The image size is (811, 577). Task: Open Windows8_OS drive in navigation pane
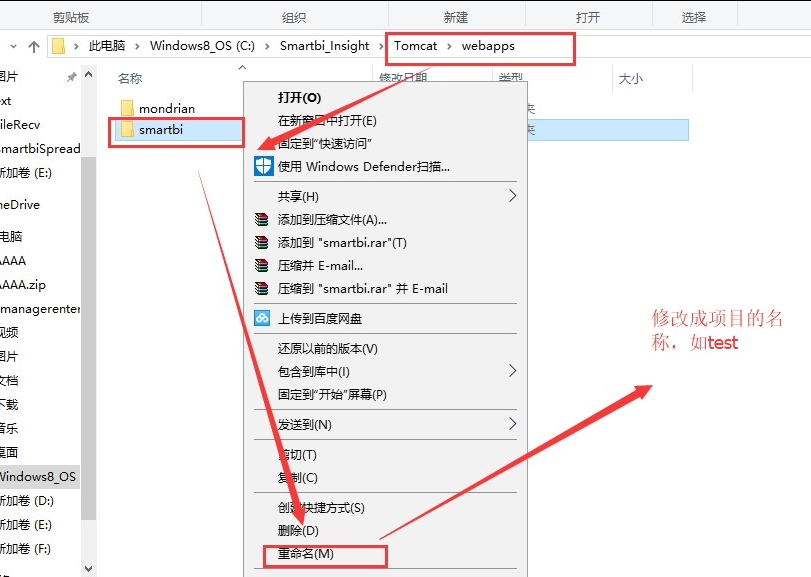(38, 476)
